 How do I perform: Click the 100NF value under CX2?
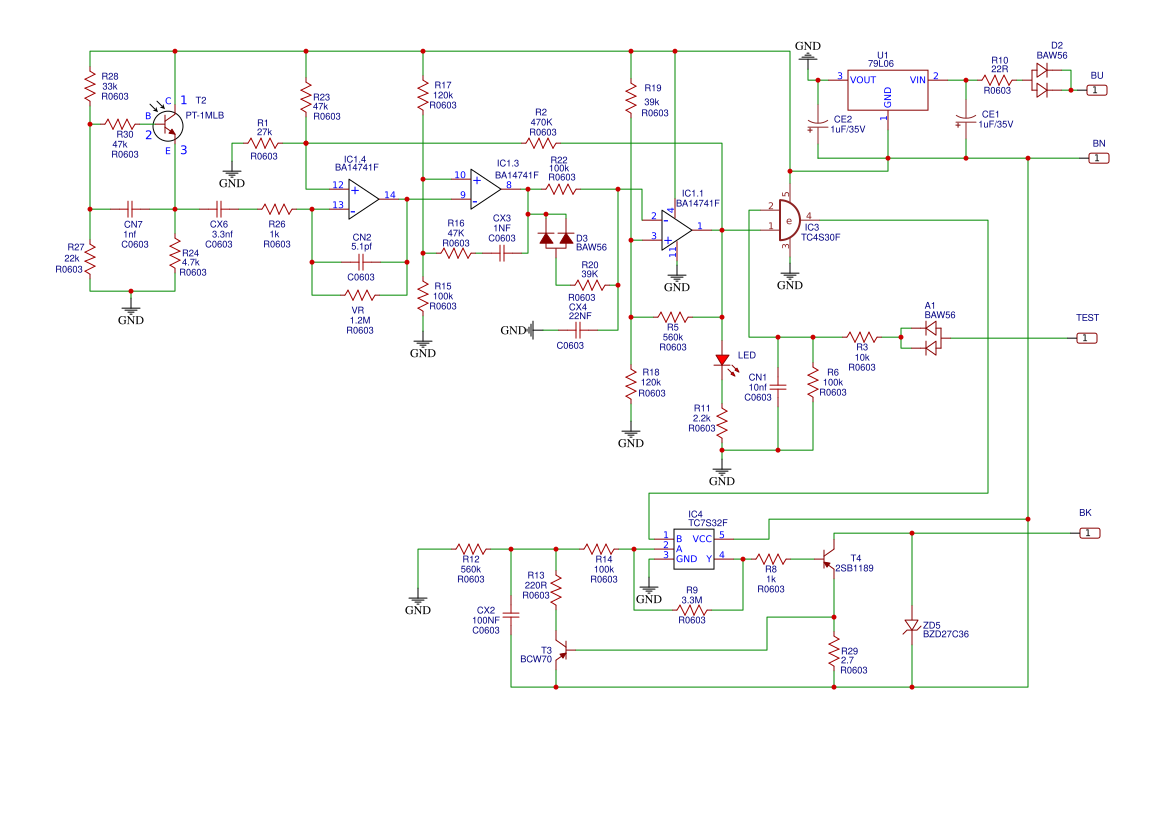(x=486, y=620)
